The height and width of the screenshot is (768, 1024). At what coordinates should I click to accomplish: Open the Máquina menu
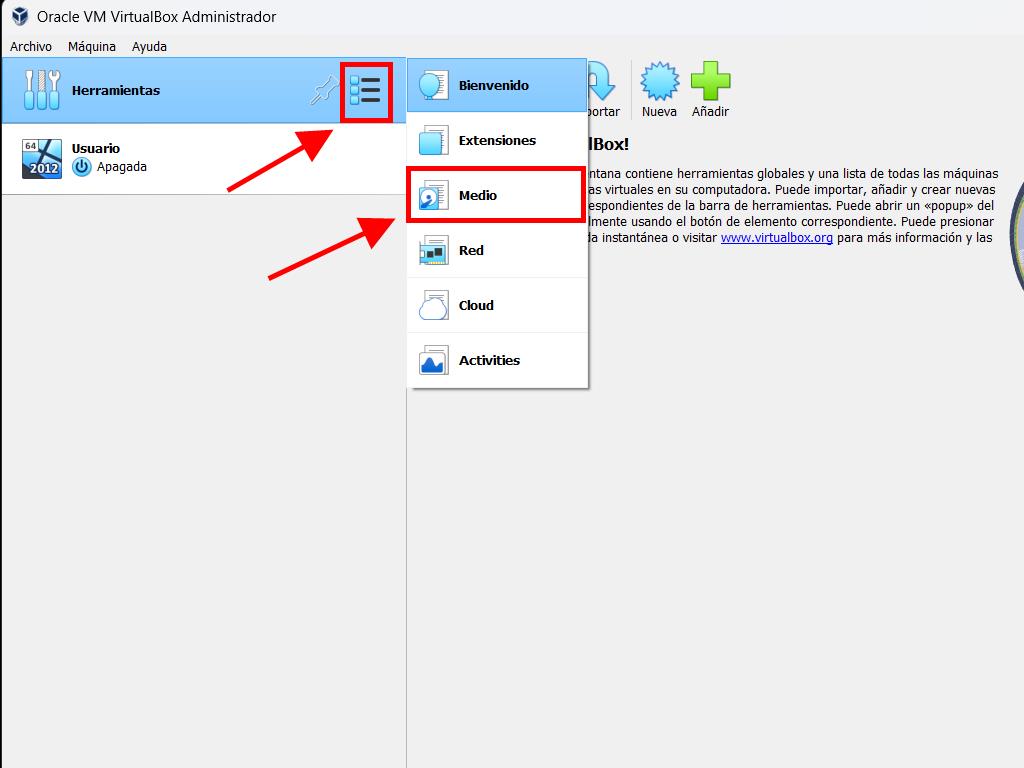[92, 46]
